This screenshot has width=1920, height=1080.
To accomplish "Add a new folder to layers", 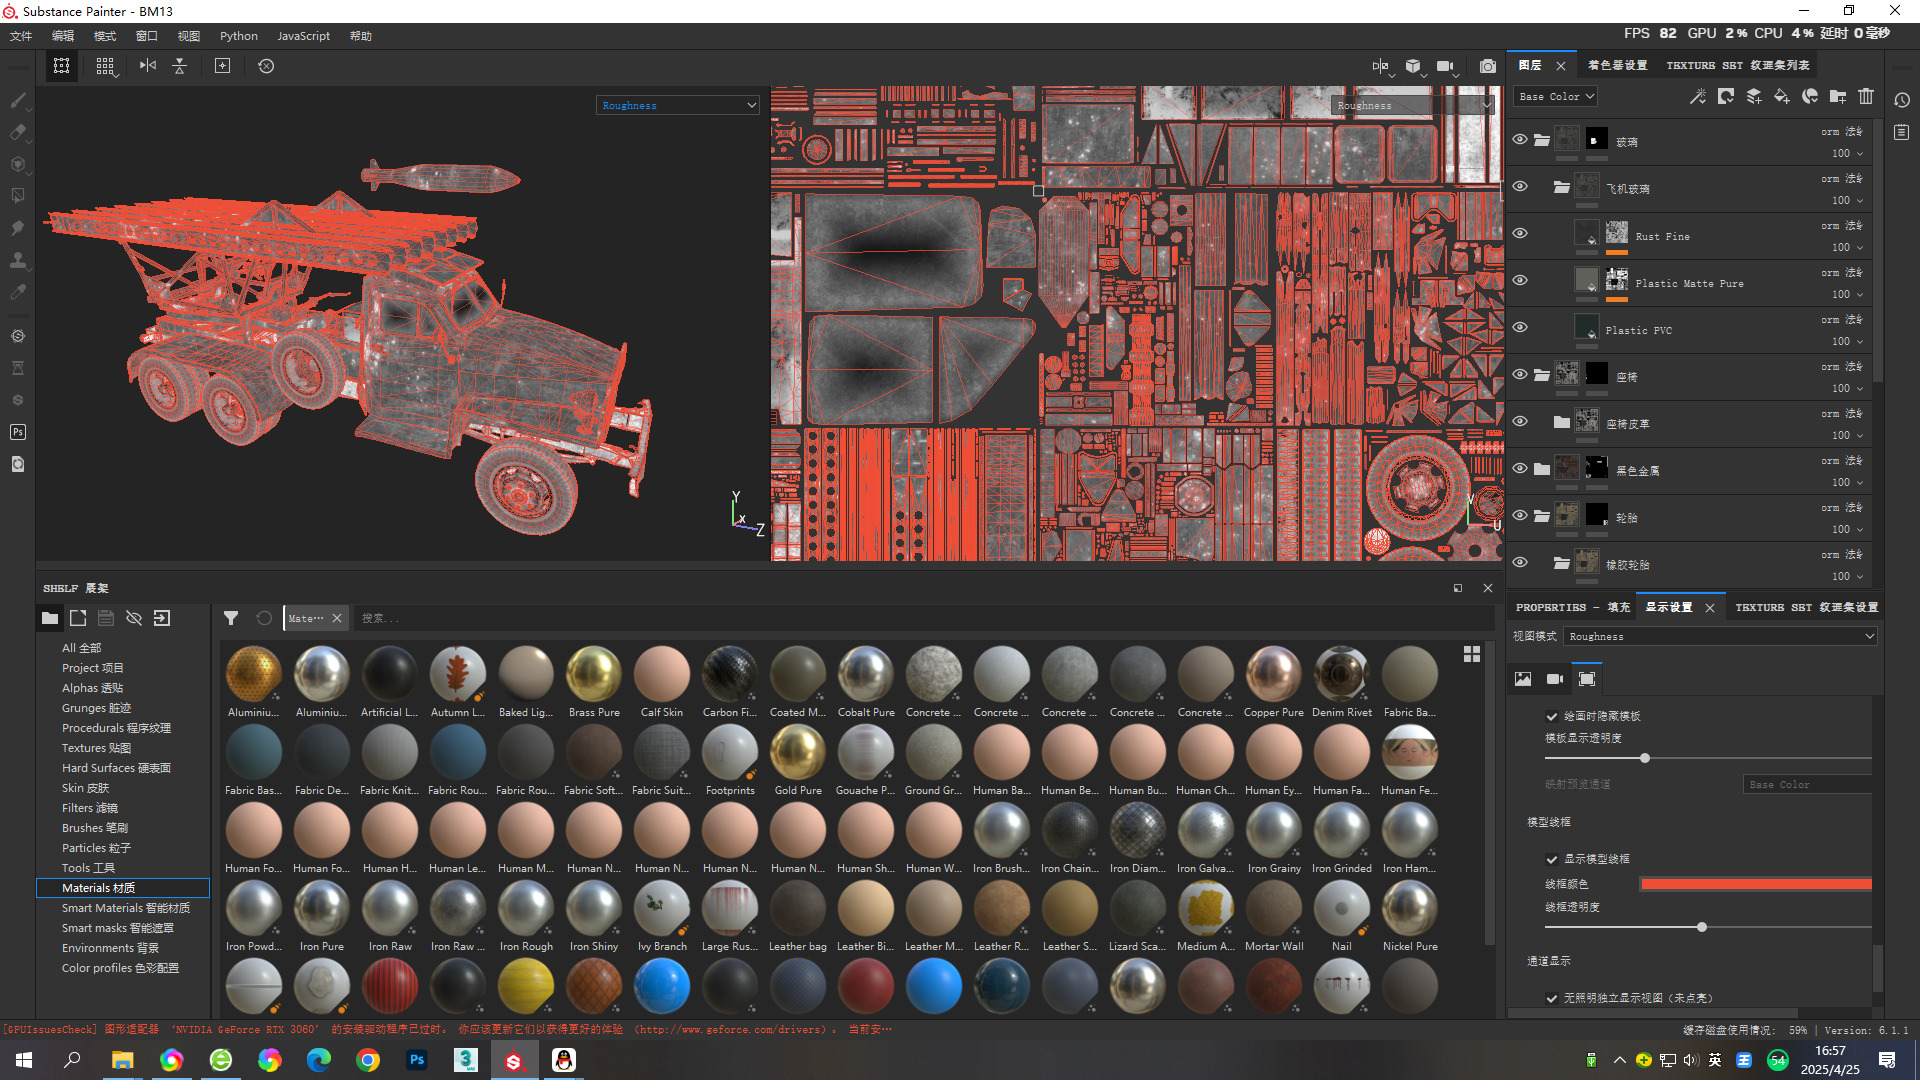I will [x=1837, y=96].
